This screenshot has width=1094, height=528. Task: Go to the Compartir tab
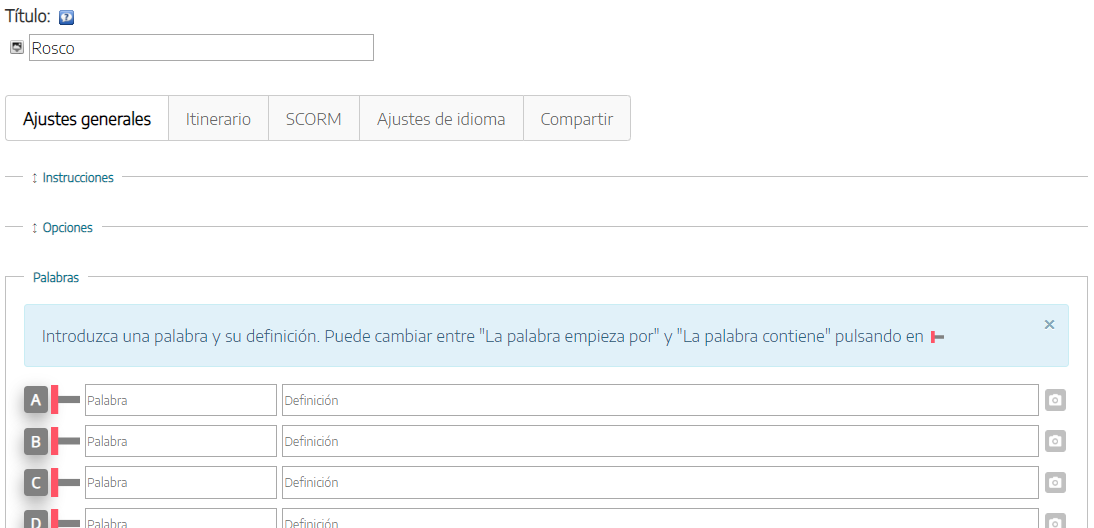pos(576,119)
